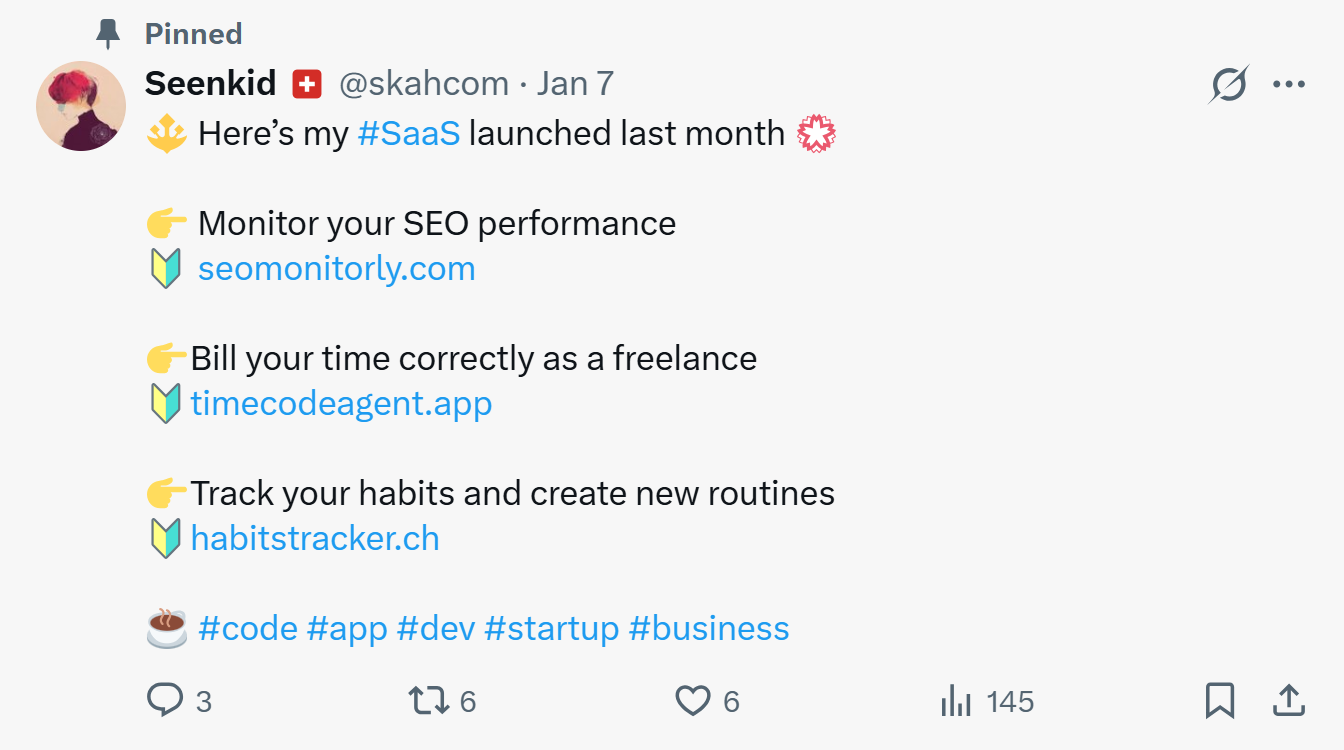Image resolution: width=1344 pixels, height=750 pixels.
Task: Click the reply comment icon
Action: point(165,701)
